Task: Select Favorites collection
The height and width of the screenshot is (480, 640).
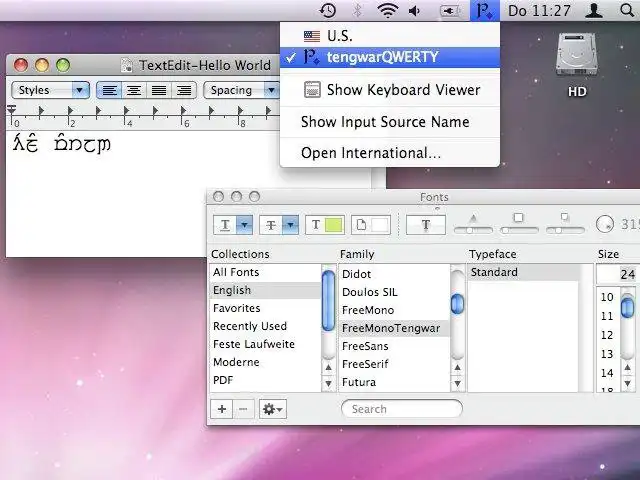Action: 266,308
